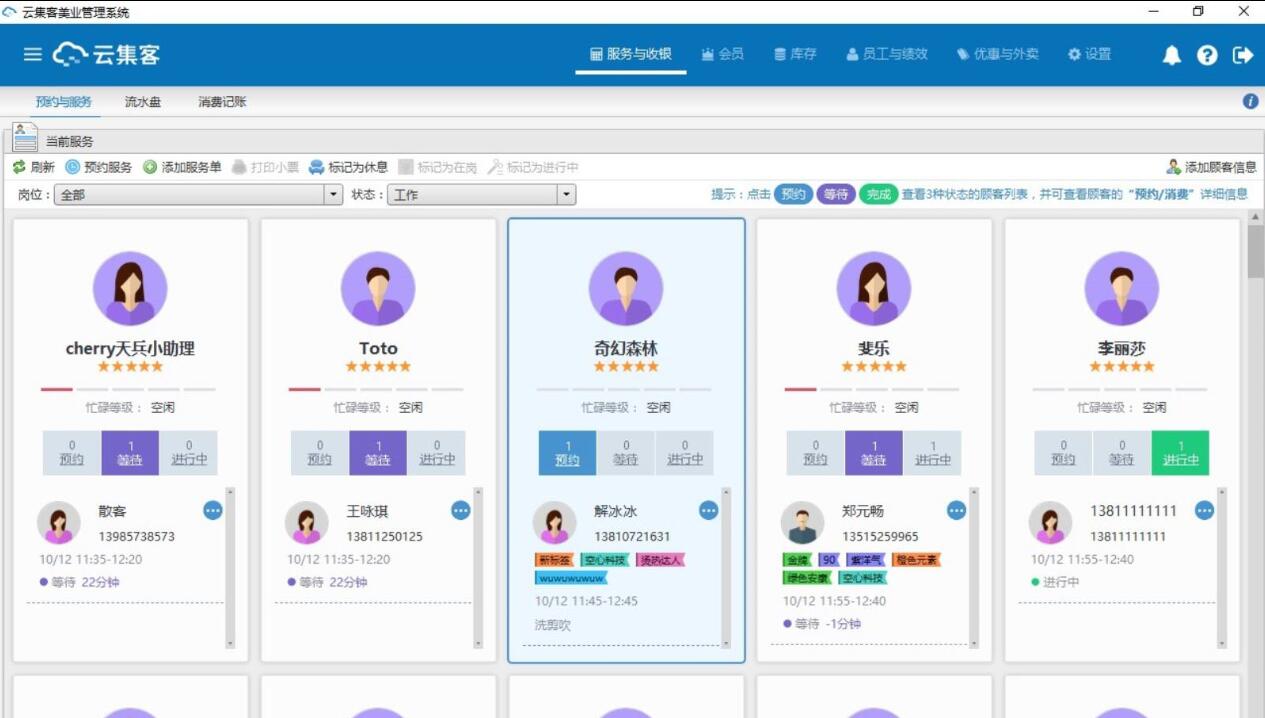Open the notification bell
Screen dimensions: 1265x718
click(x=1172, y=55)
